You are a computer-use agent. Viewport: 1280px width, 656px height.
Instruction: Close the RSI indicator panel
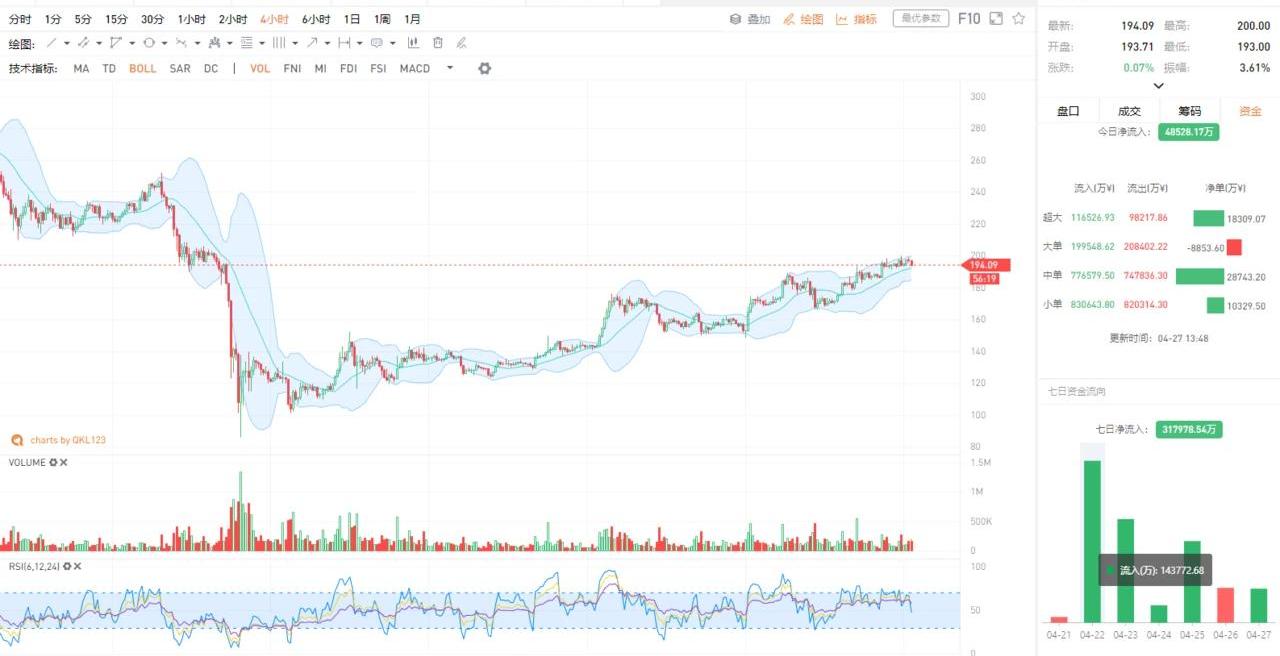[77, 566]
